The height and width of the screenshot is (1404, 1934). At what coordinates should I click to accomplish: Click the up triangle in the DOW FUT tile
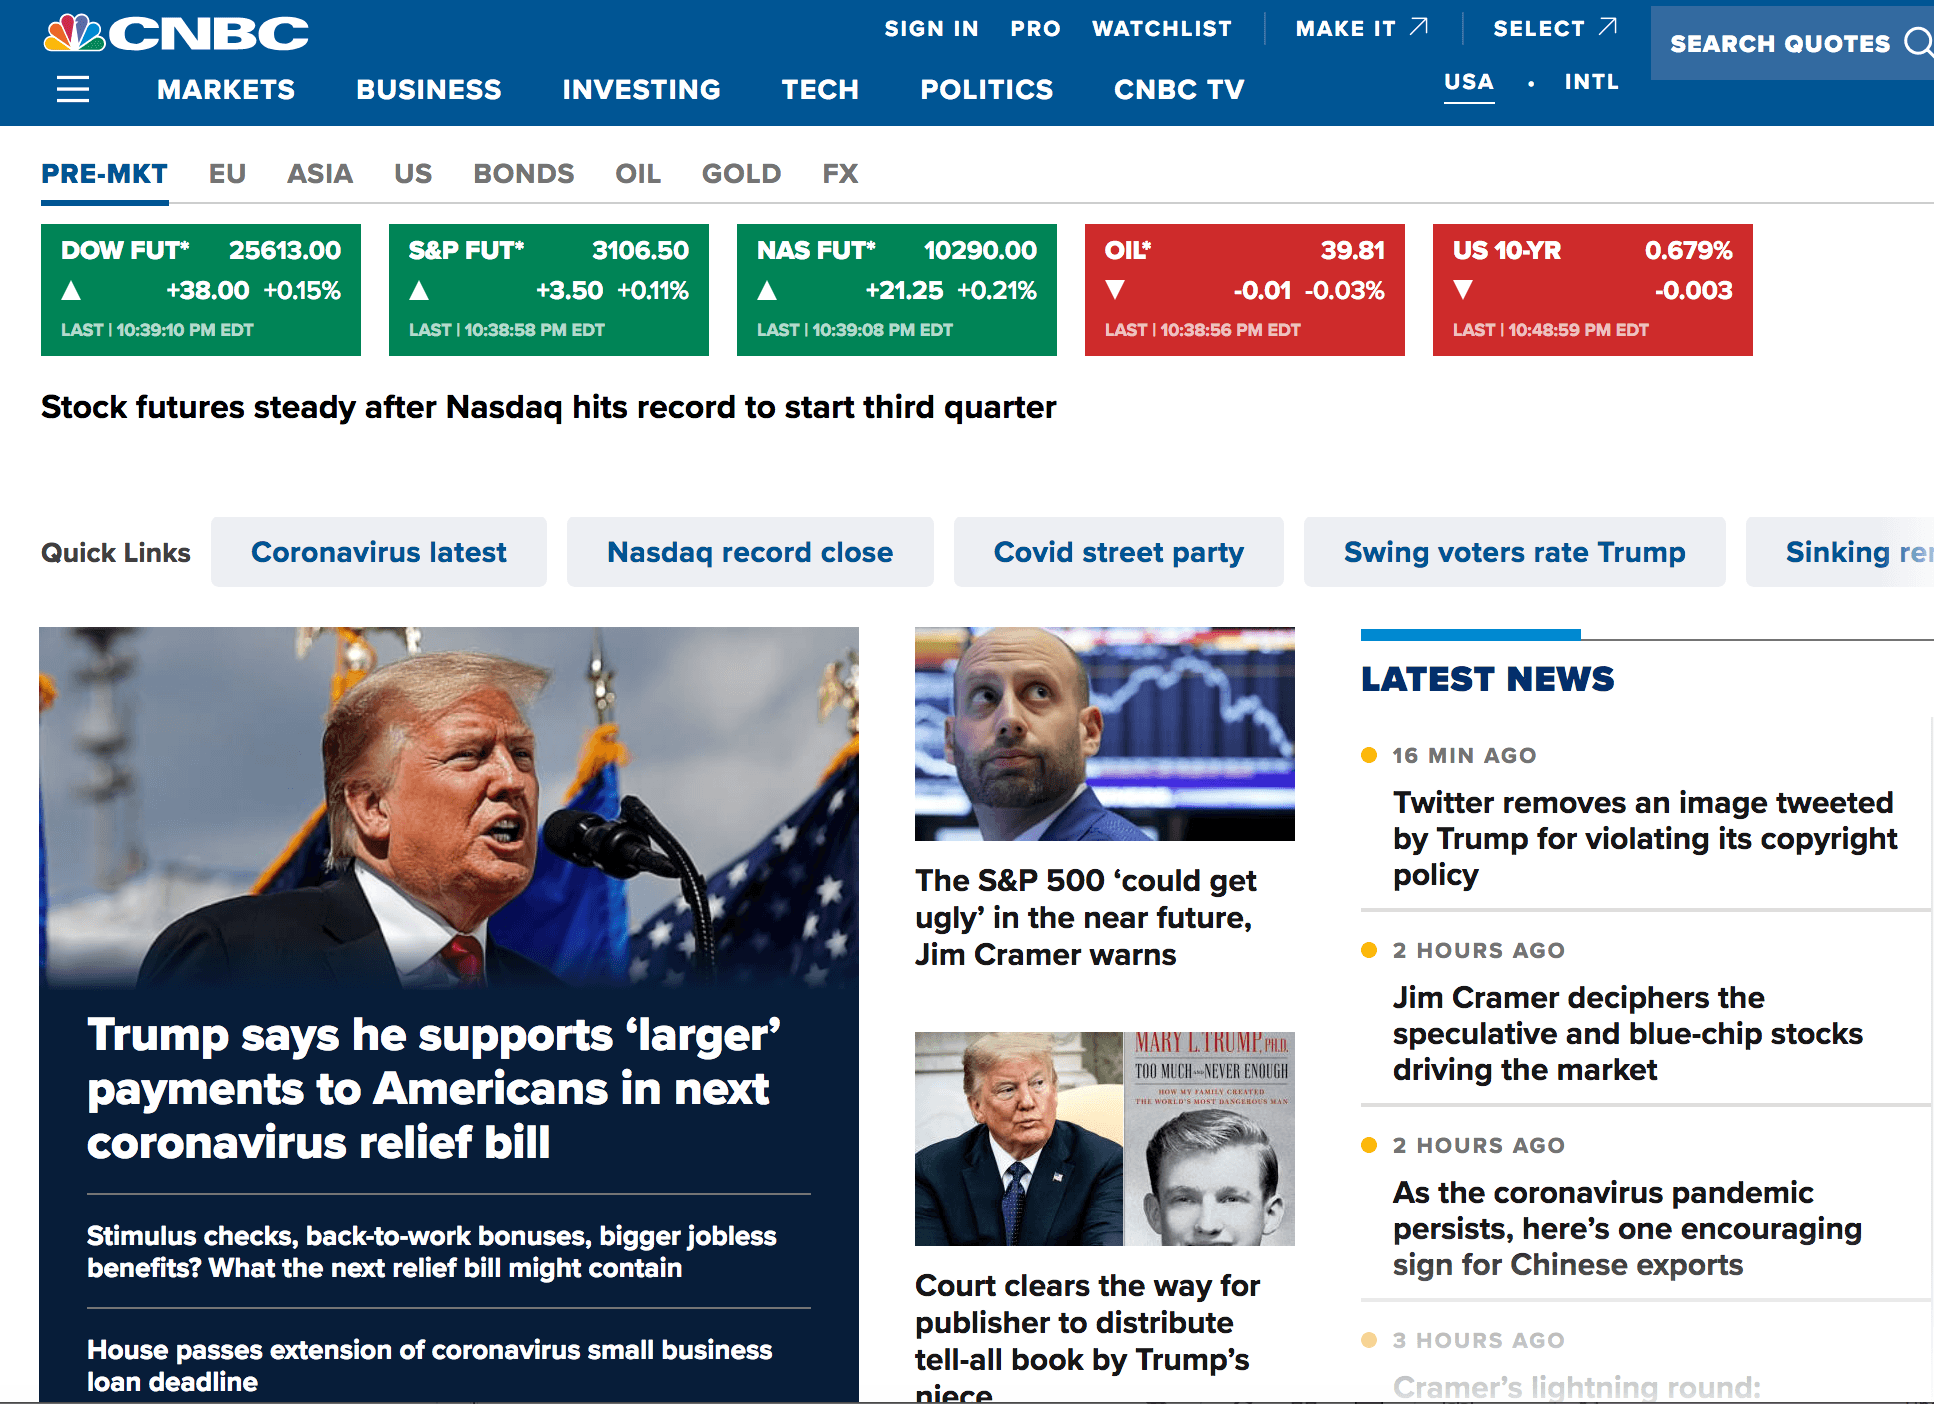click(71, 291)
